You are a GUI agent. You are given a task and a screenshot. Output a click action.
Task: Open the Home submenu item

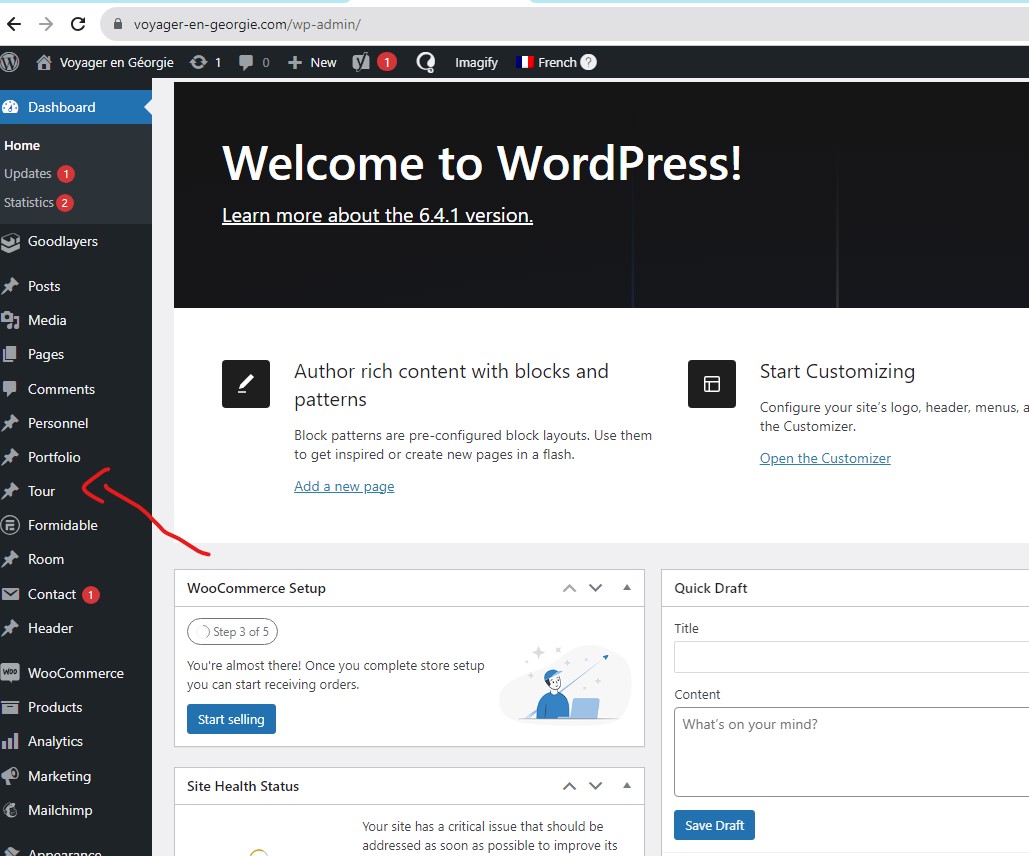(x=22, y=146)
